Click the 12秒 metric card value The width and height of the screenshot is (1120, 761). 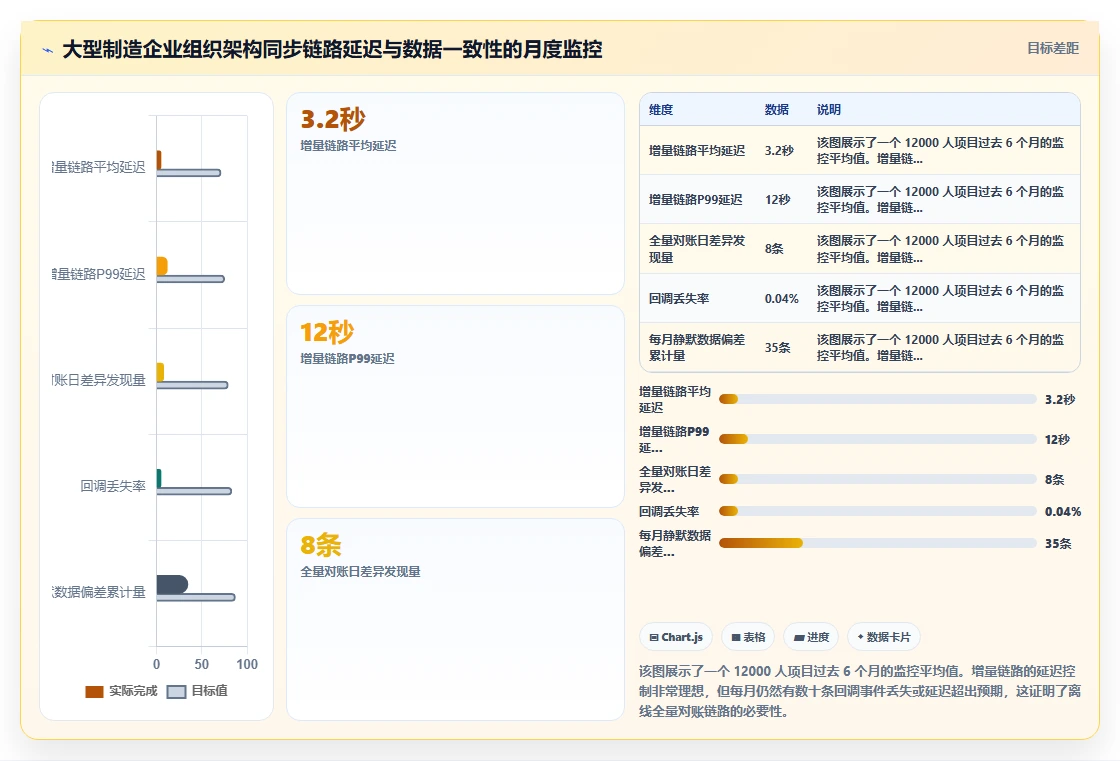[327, 332]
